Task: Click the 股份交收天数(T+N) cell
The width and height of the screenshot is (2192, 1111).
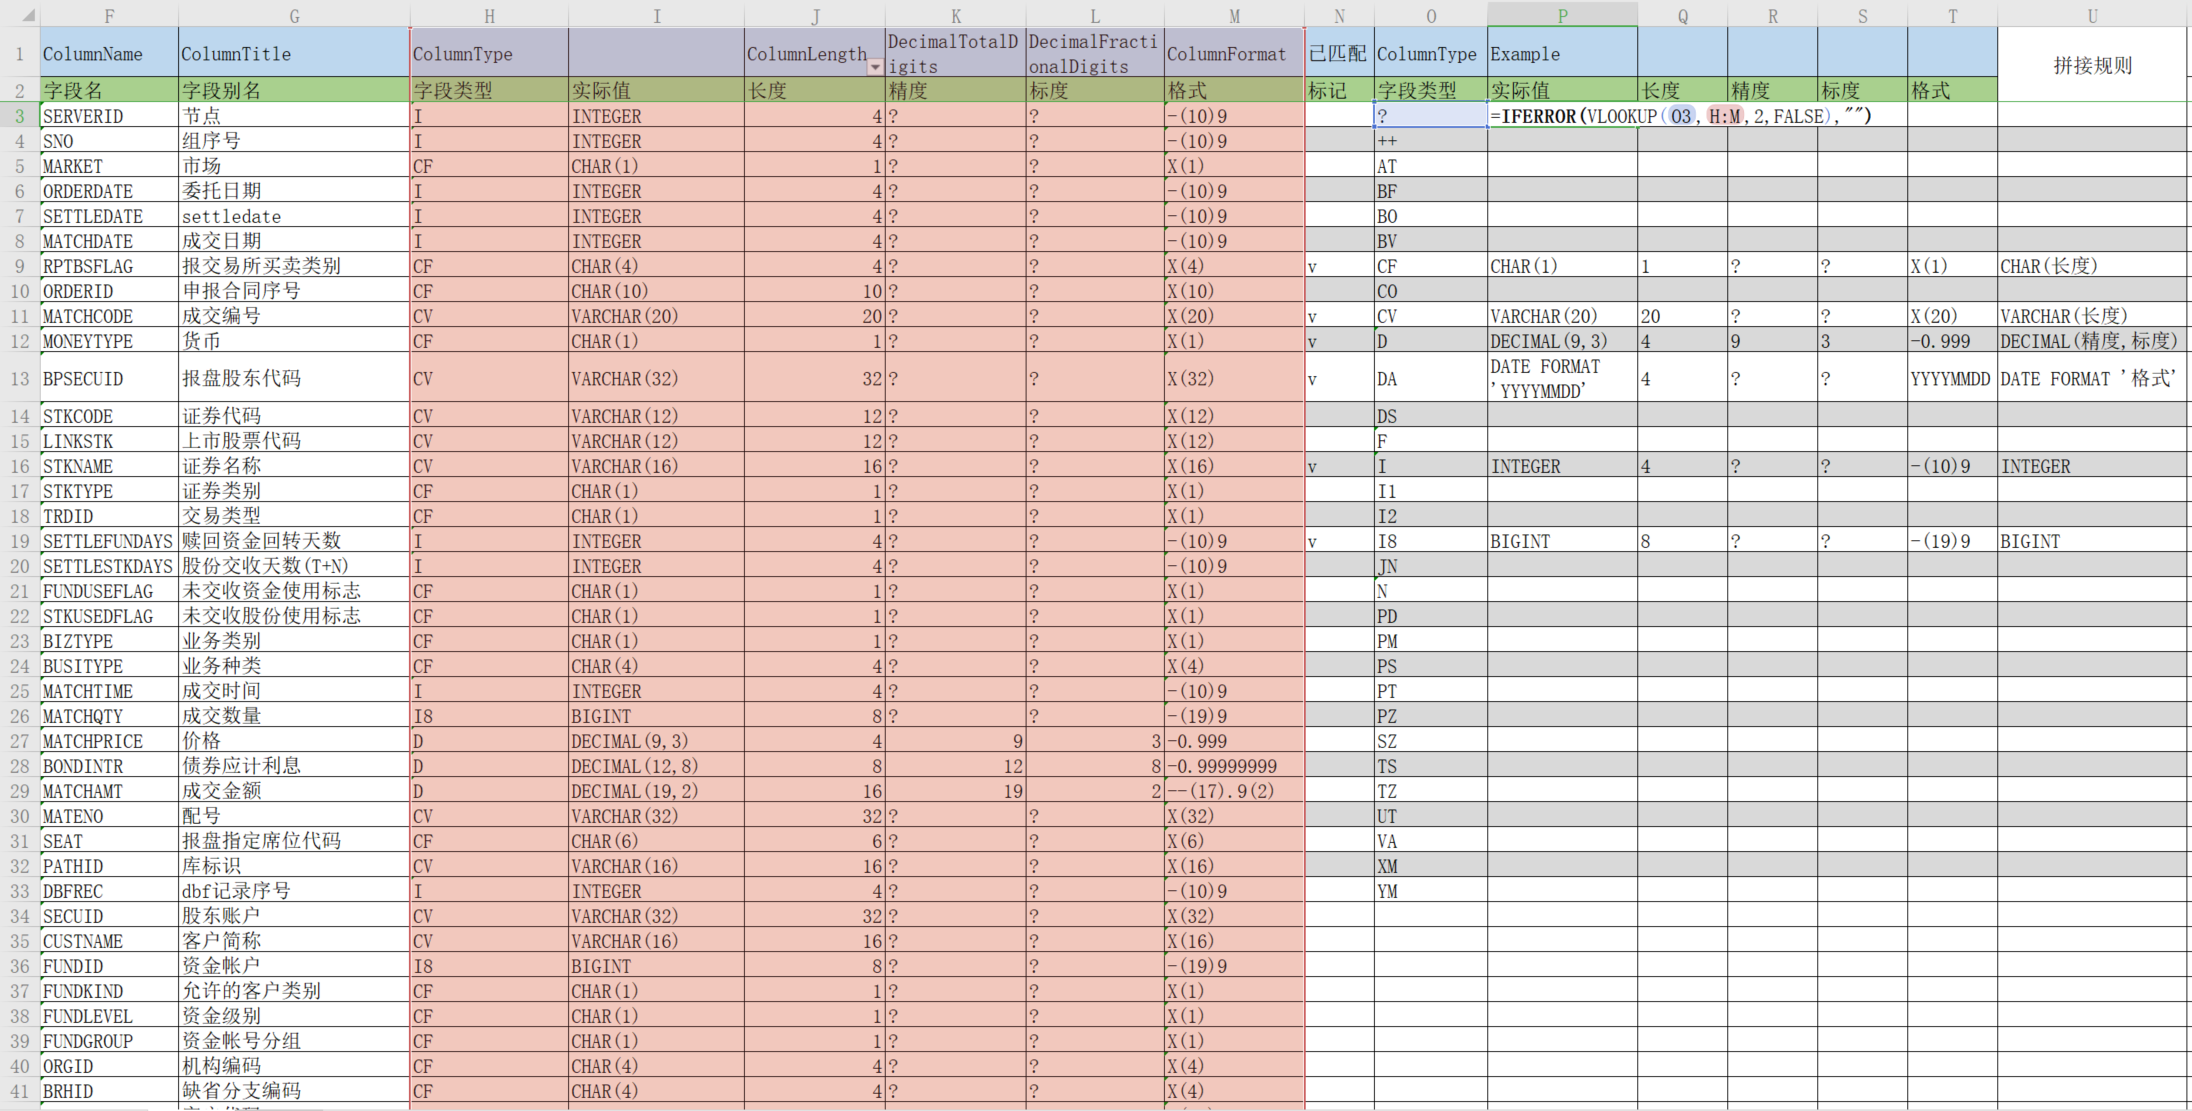Action: (294, 566)
